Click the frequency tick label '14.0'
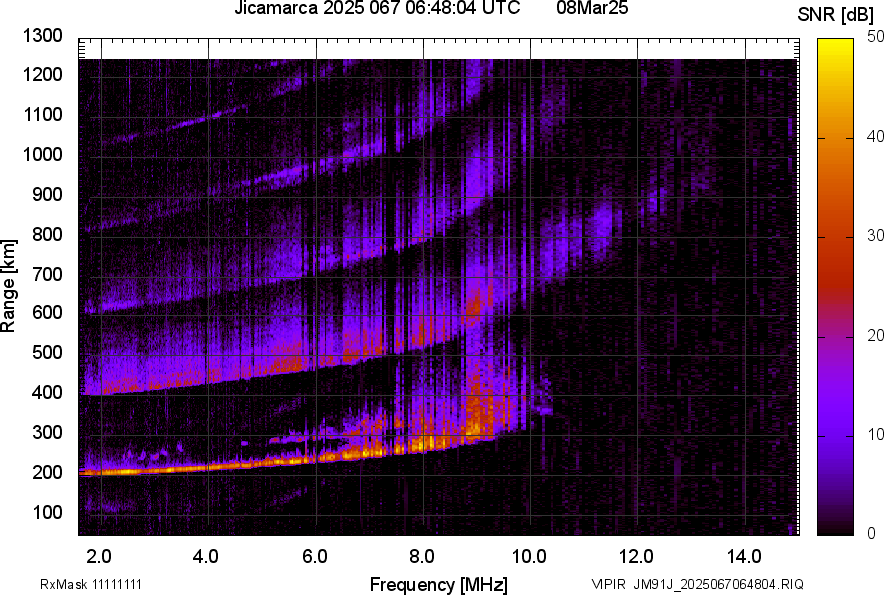 click(744, 557)
